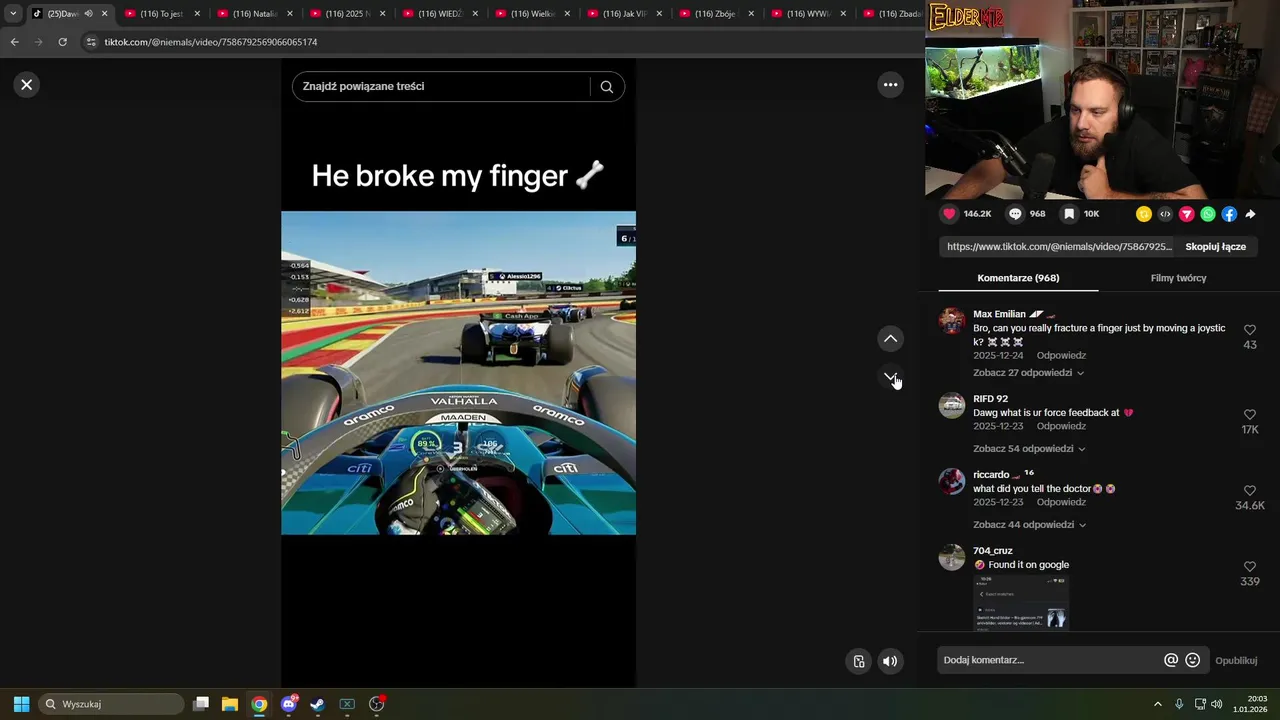
Task: Reply to RIFD 92's comment
Action: 1061,426
